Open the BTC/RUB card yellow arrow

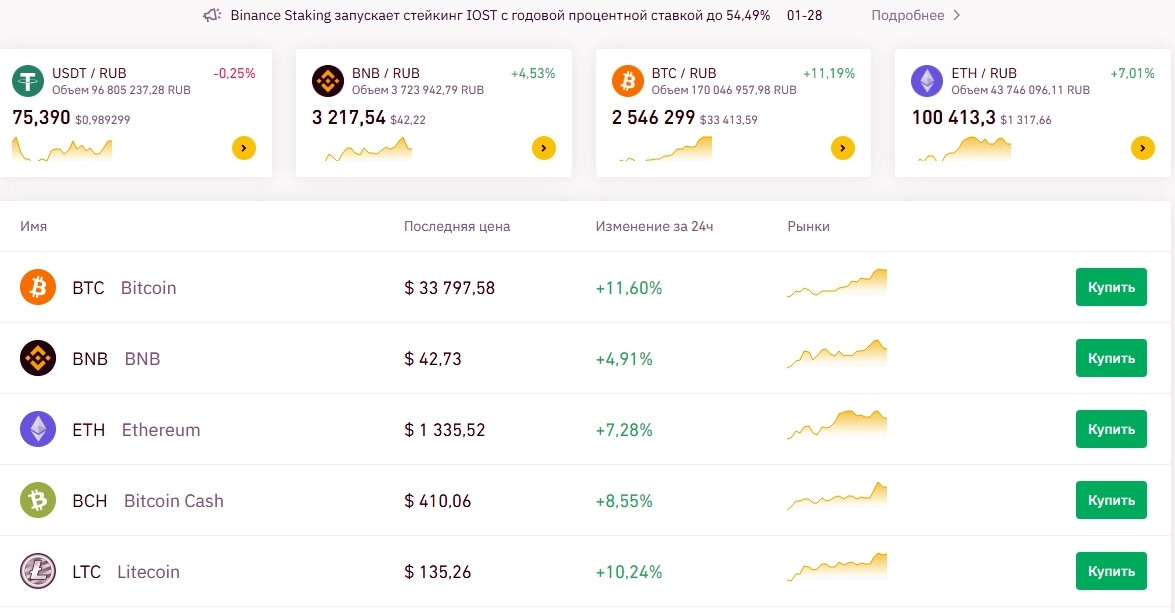(843, 149)
